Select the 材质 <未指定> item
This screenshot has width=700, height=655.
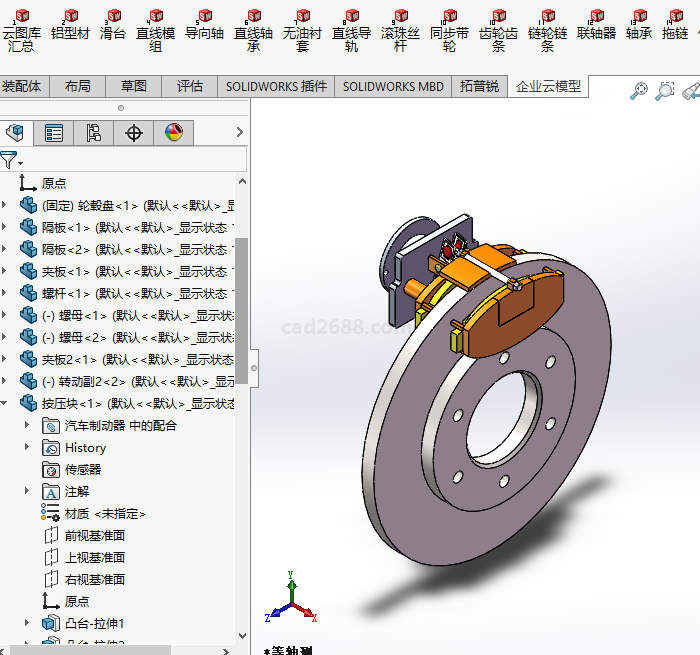pyautogui.click(x=105, y=514)
